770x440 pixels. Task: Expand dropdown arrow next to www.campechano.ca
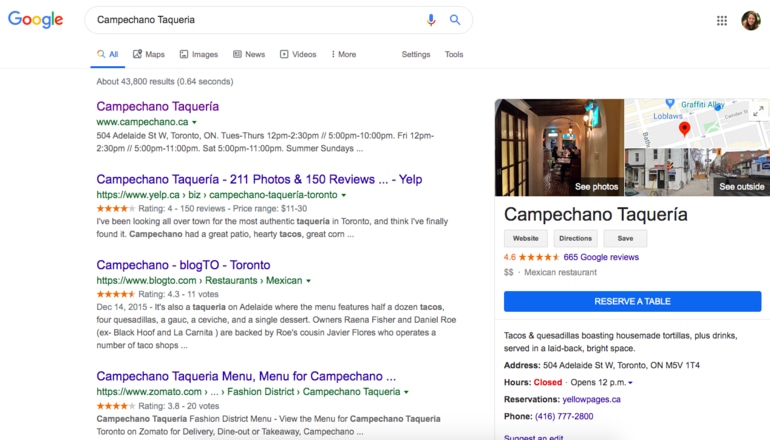(x=194, y=122)
